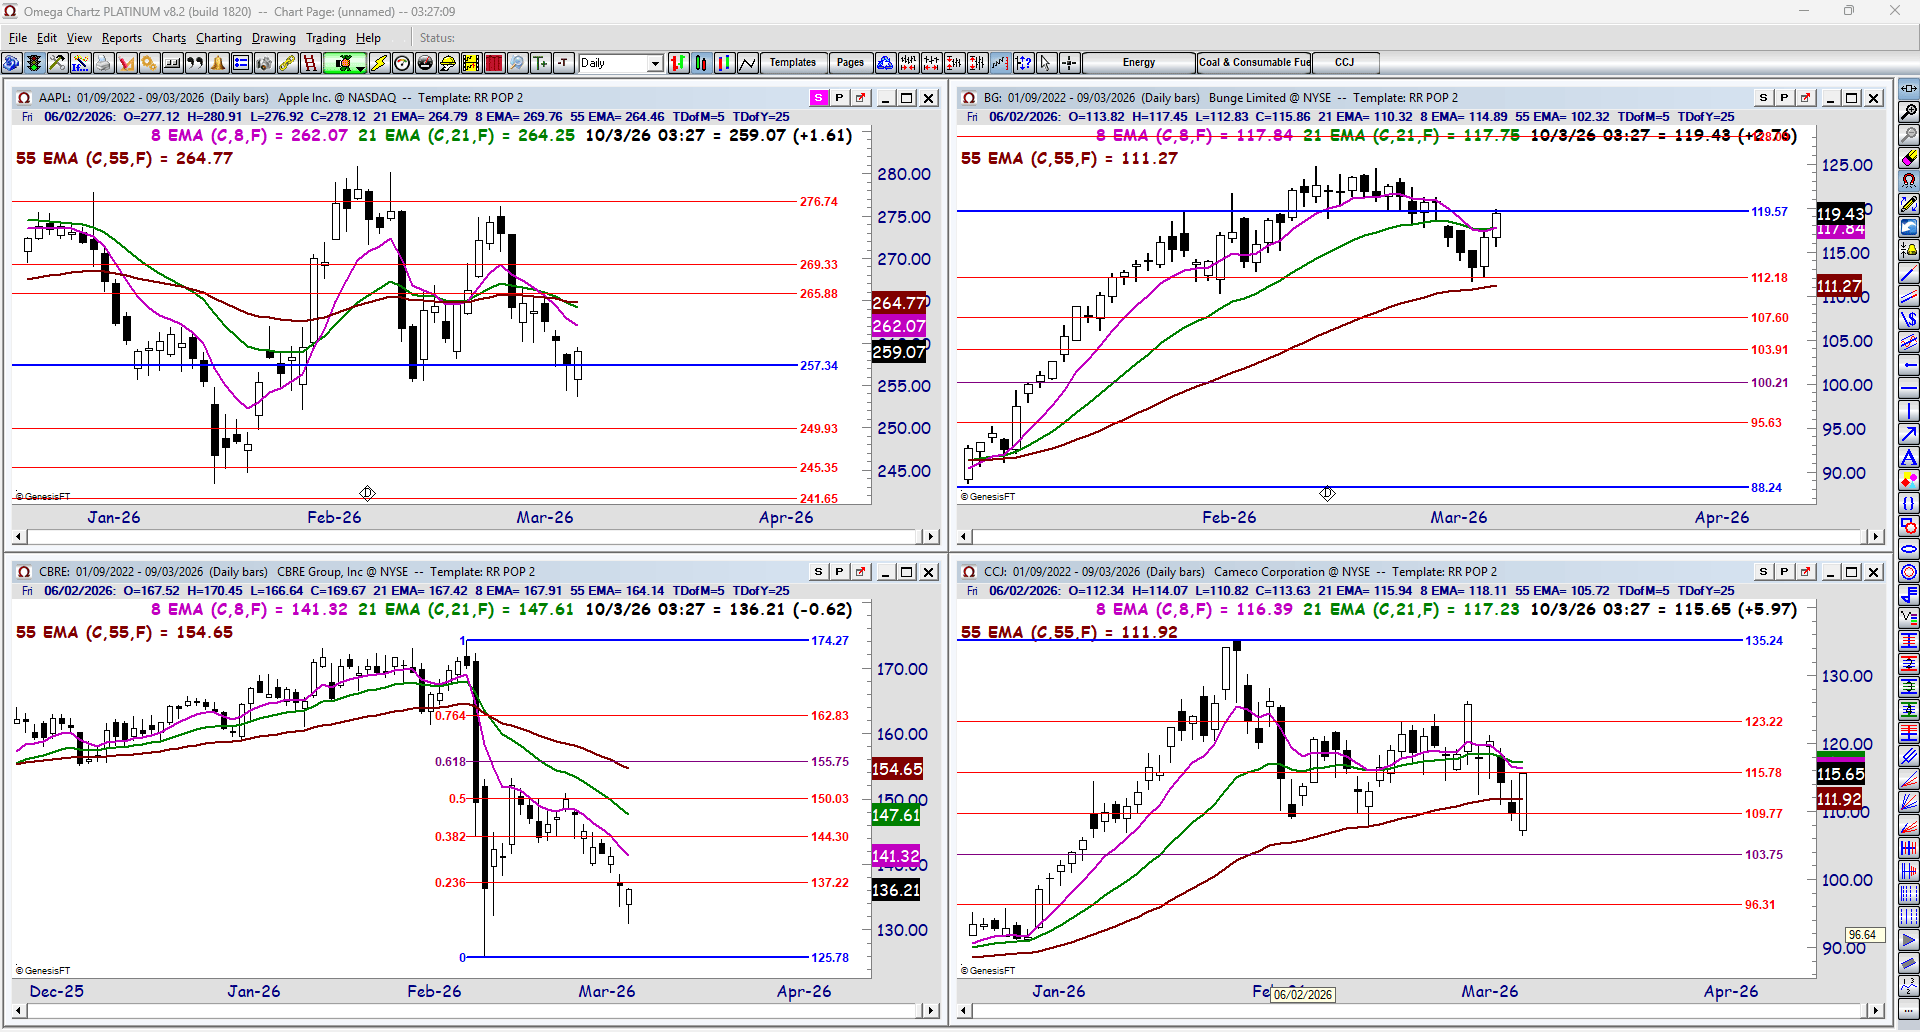The height and width of the screenshot is (1032, 1920).
Task: Click the Templates button
Action: click(x=793, y=63)
